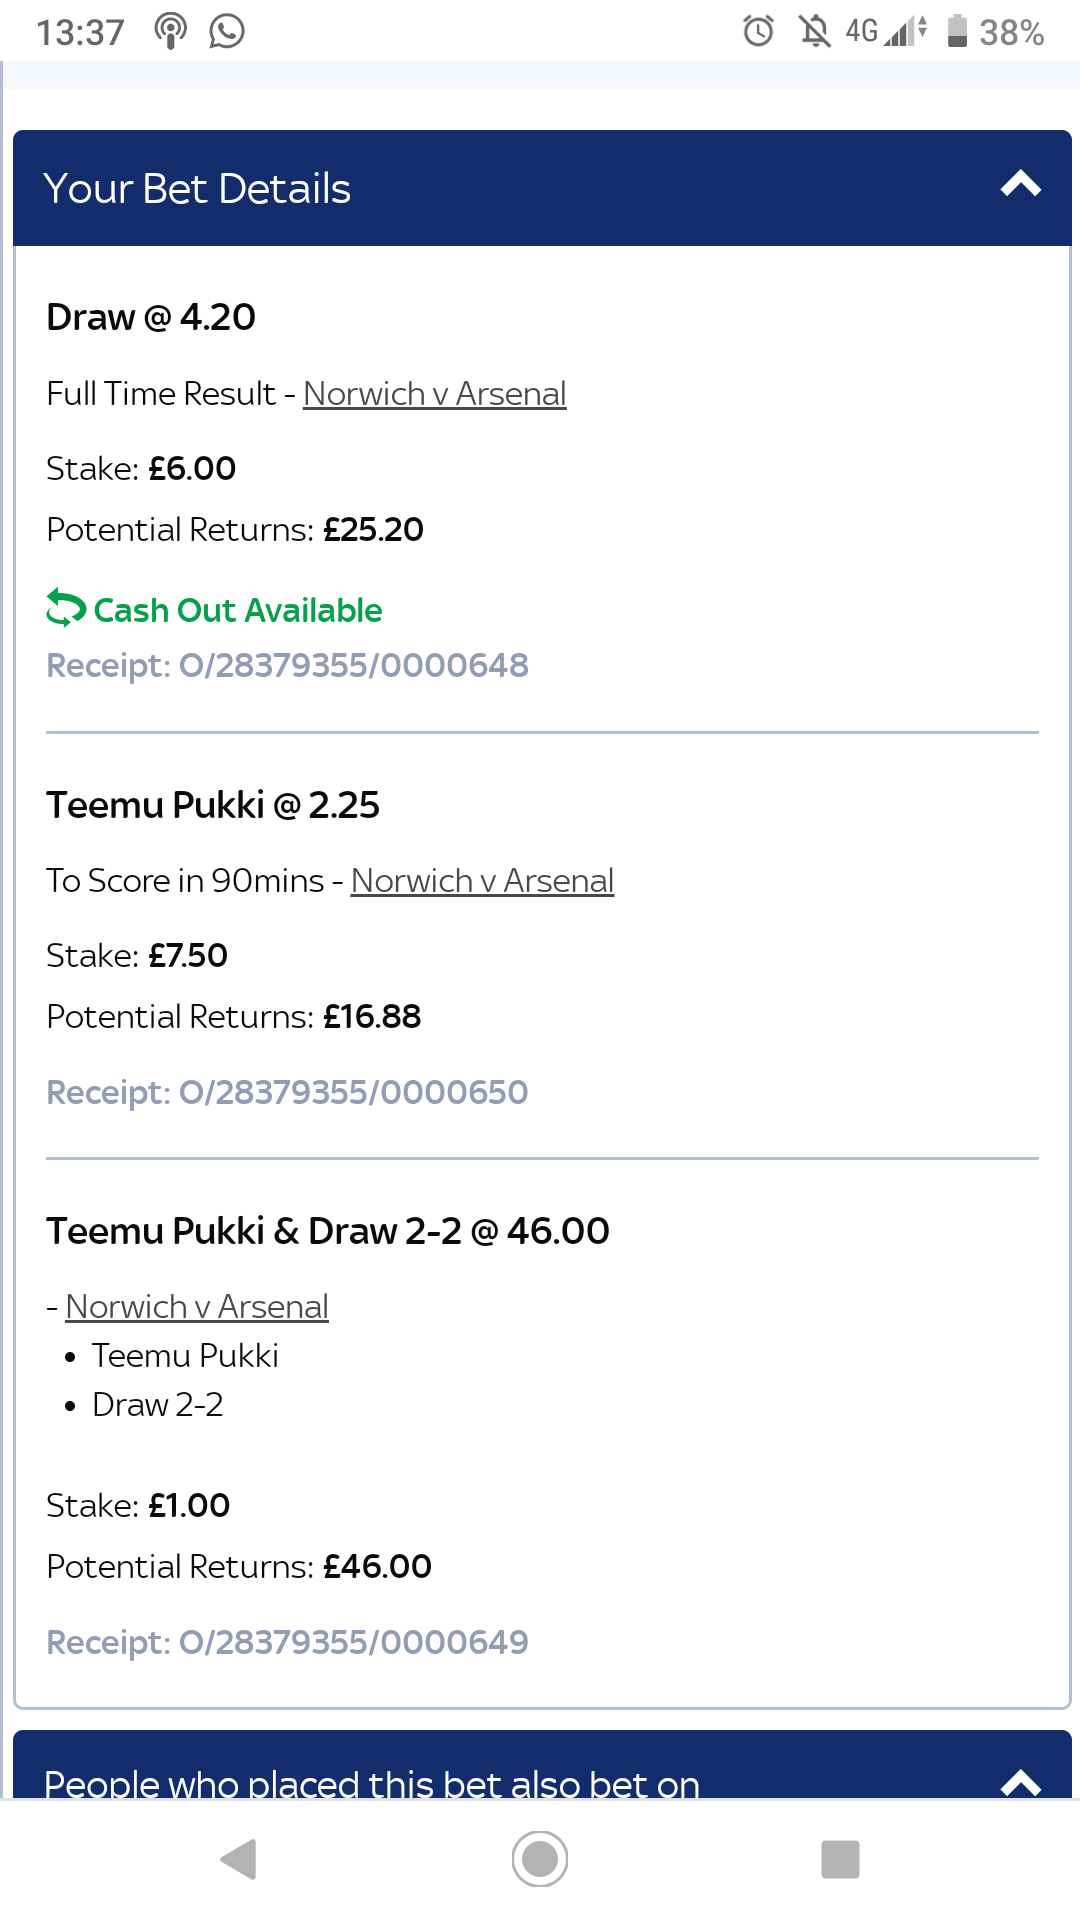Image resolution: width=1080 pixels, height=1920 pixels.
Task: Select the Your Bet Details header title
Action: 197,189
